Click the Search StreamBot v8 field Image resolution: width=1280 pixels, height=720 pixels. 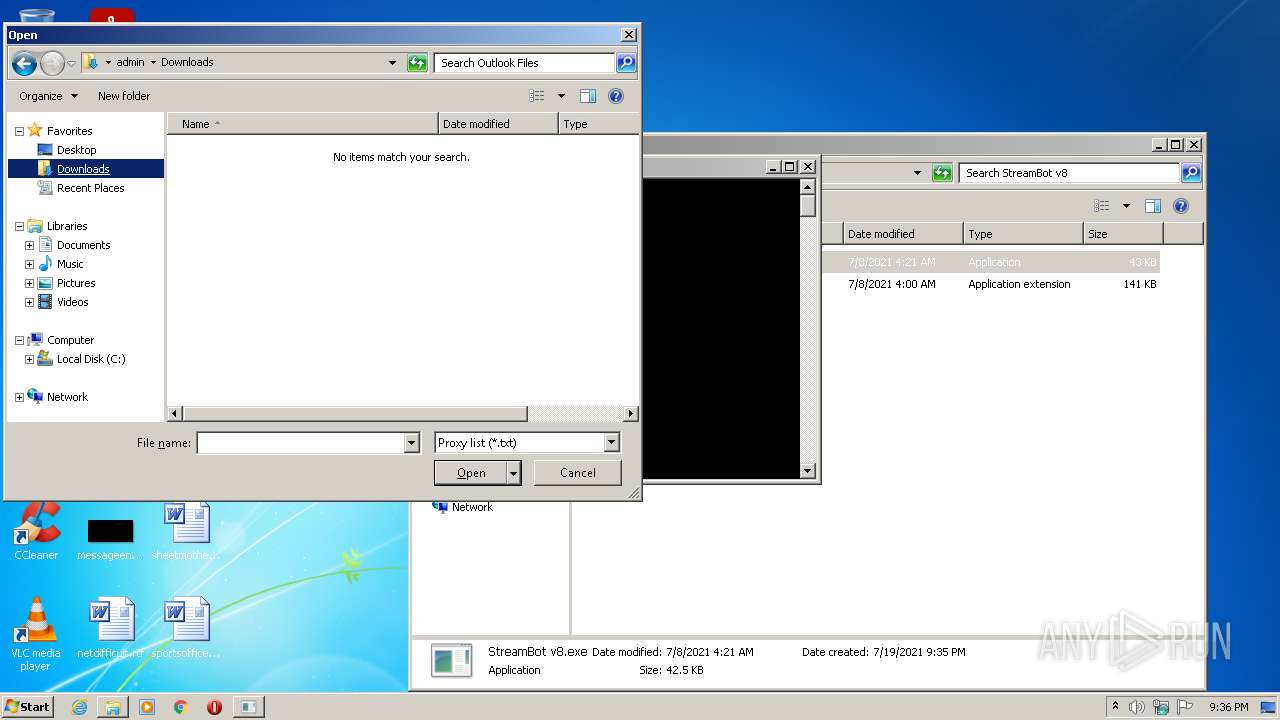pyautogui.click(x=1069, y=173)
